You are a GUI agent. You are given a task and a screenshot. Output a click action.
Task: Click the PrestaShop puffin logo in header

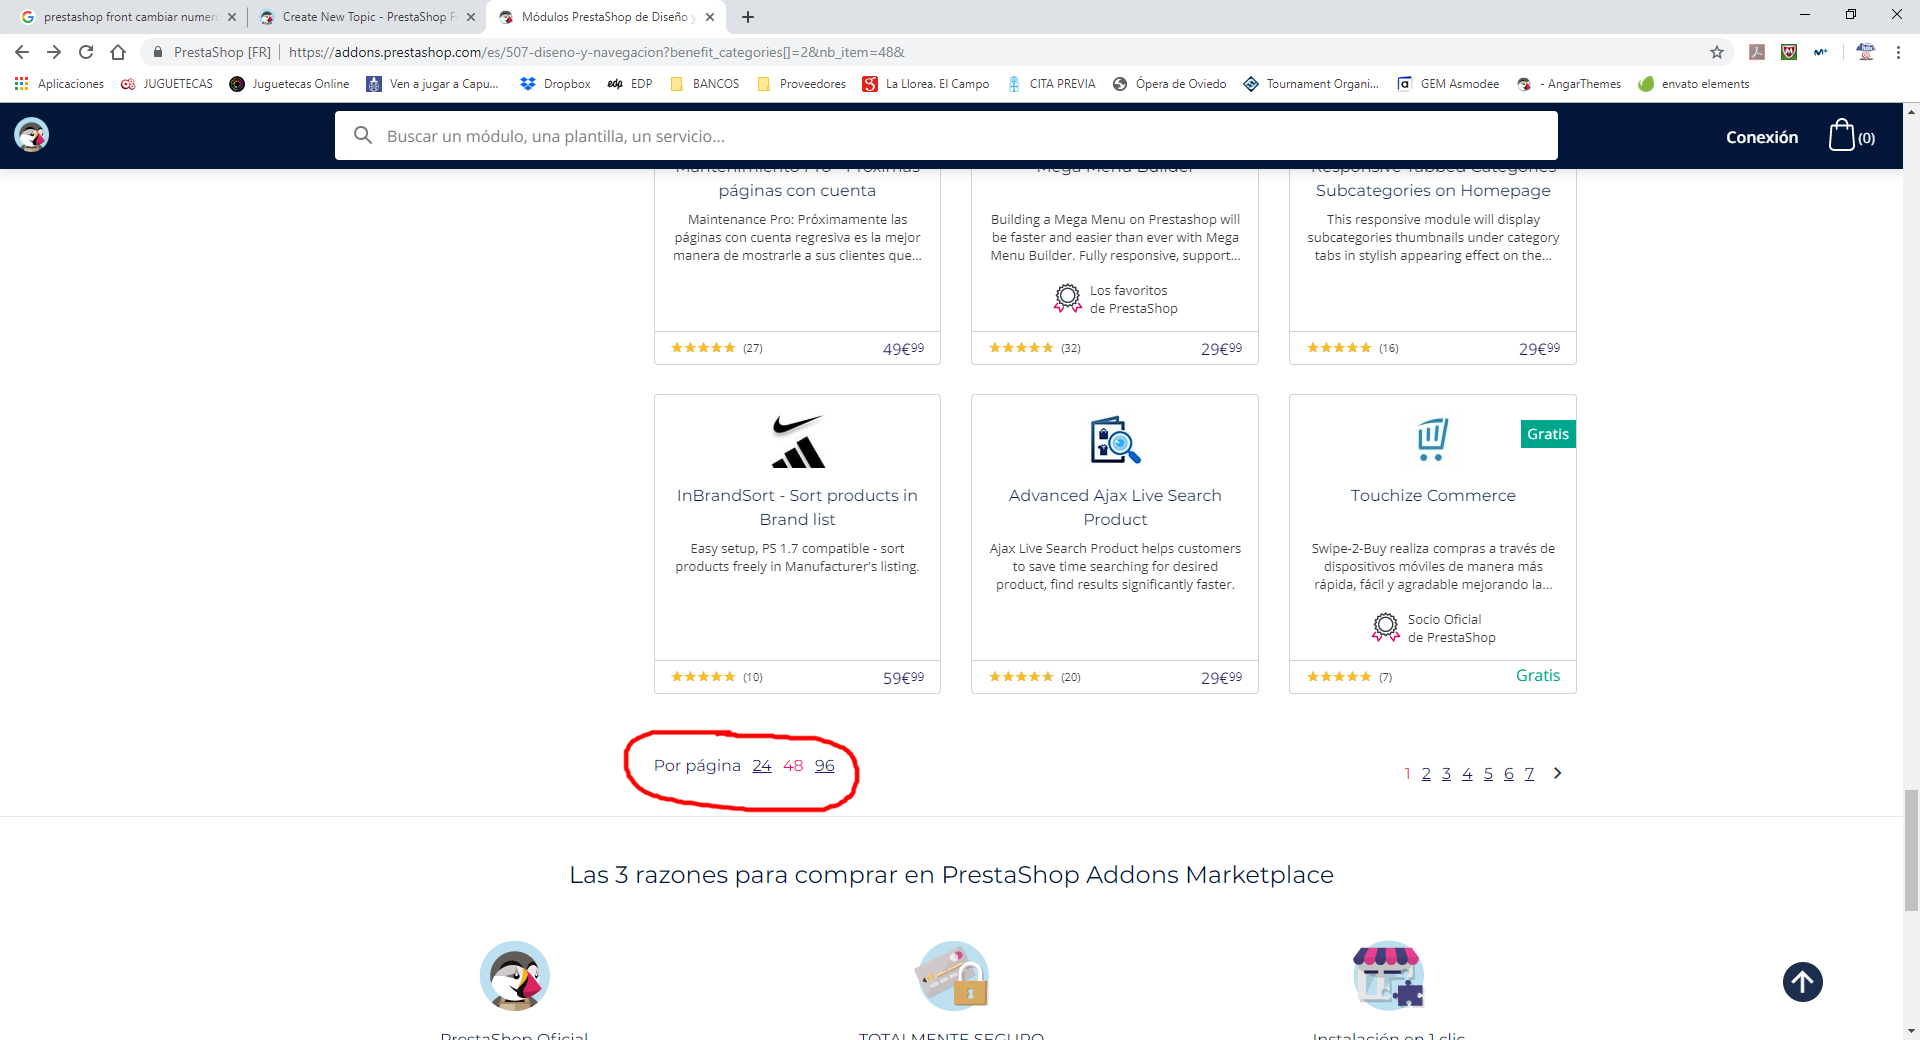click(31, 135)
